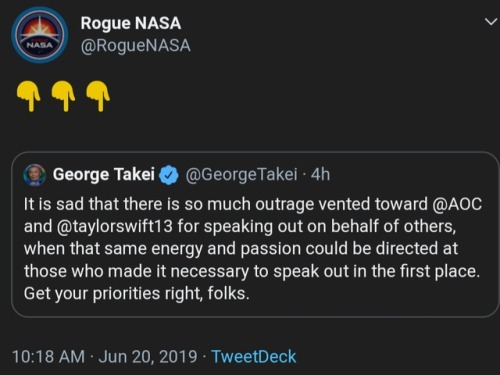The height and width of the screenshot is (375, 500).
Task: Open the Rogue NASA profile avatar
Action: point(40,35)
